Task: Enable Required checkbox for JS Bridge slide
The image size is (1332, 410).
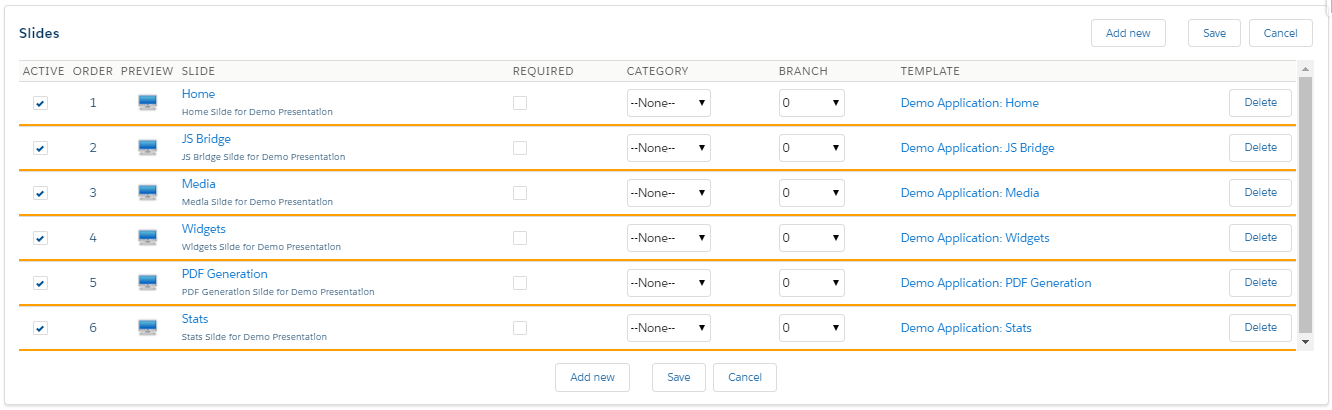Action: (x=519, y=148)
